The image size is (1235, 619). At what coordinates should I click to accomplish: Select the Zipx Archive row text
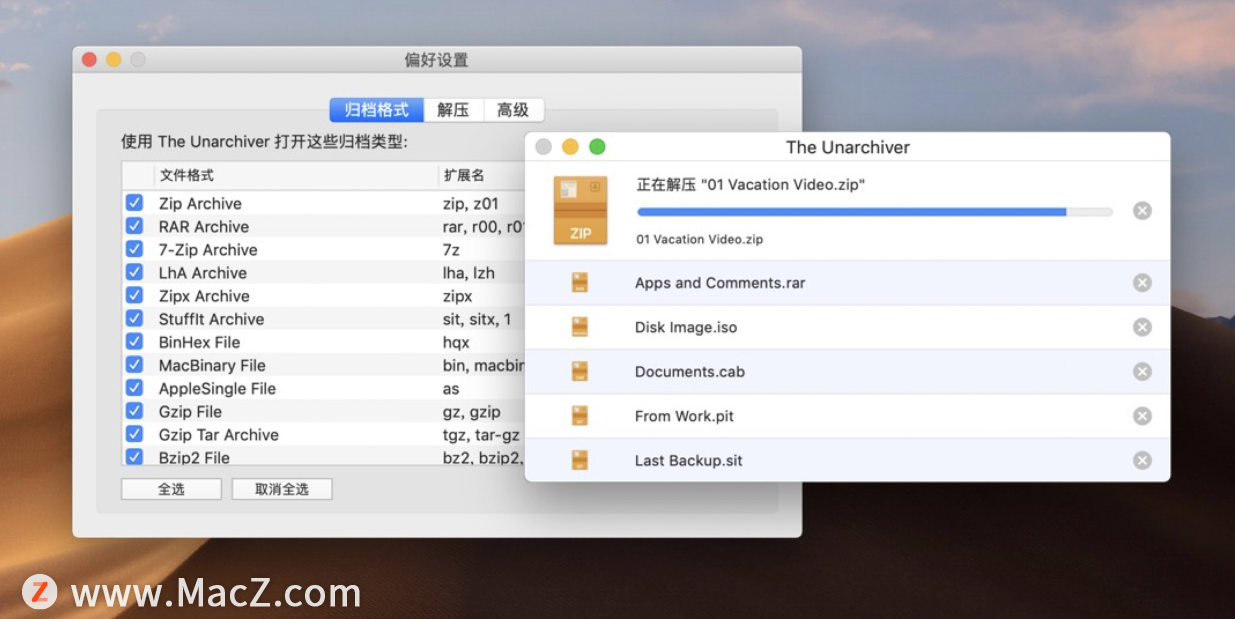204,295
